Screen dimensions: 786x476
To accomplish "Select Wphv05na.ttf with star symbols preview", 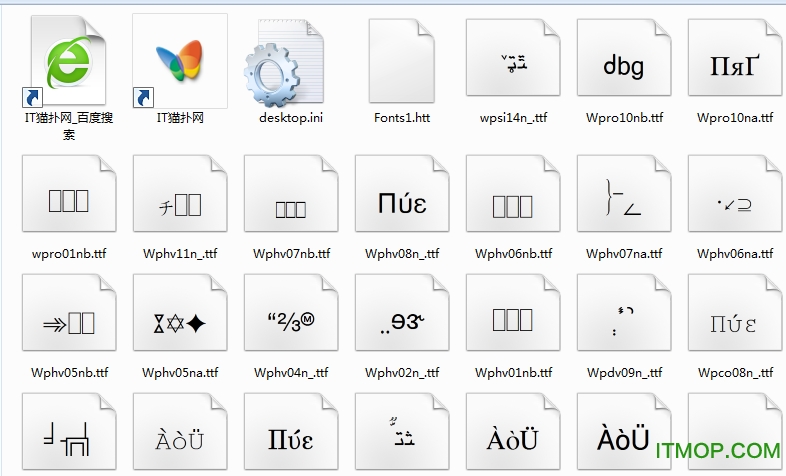I will pos(180,318).
